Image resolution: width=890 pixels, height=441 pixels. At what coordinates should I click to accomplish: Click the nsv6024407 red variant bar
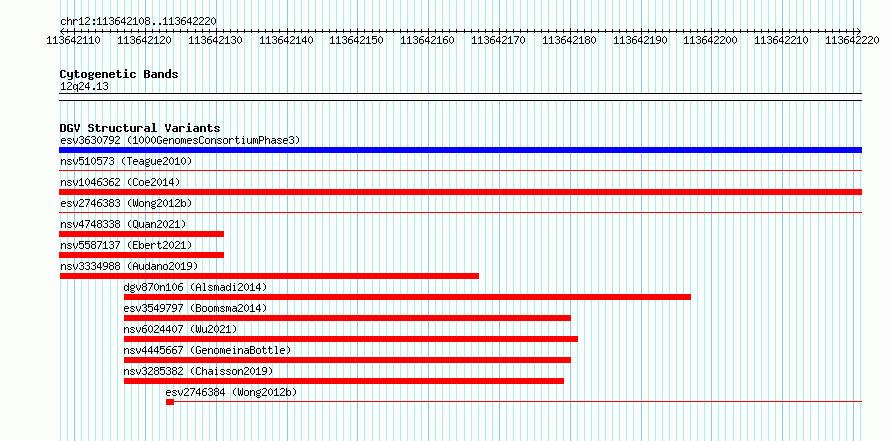(x=351, y=339)
